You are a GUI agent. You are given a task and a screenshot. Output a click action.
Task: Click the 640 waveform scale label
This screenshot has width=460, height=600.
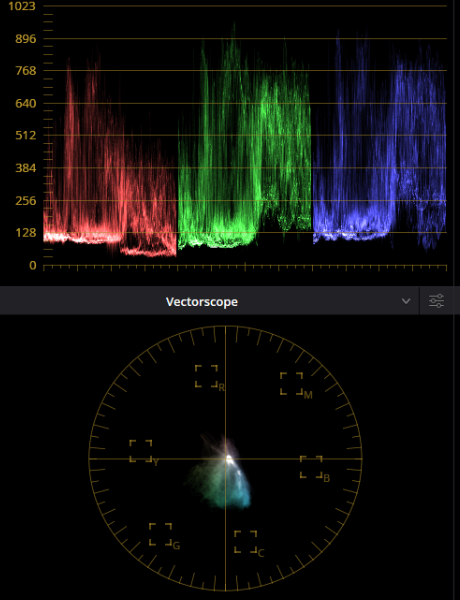(x=26, y=103)
